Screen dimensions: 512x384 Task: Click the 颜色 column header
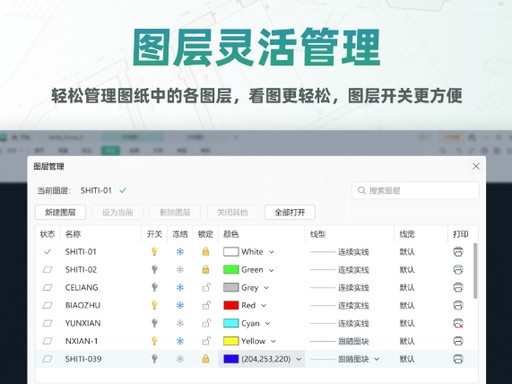coord(231,234)
